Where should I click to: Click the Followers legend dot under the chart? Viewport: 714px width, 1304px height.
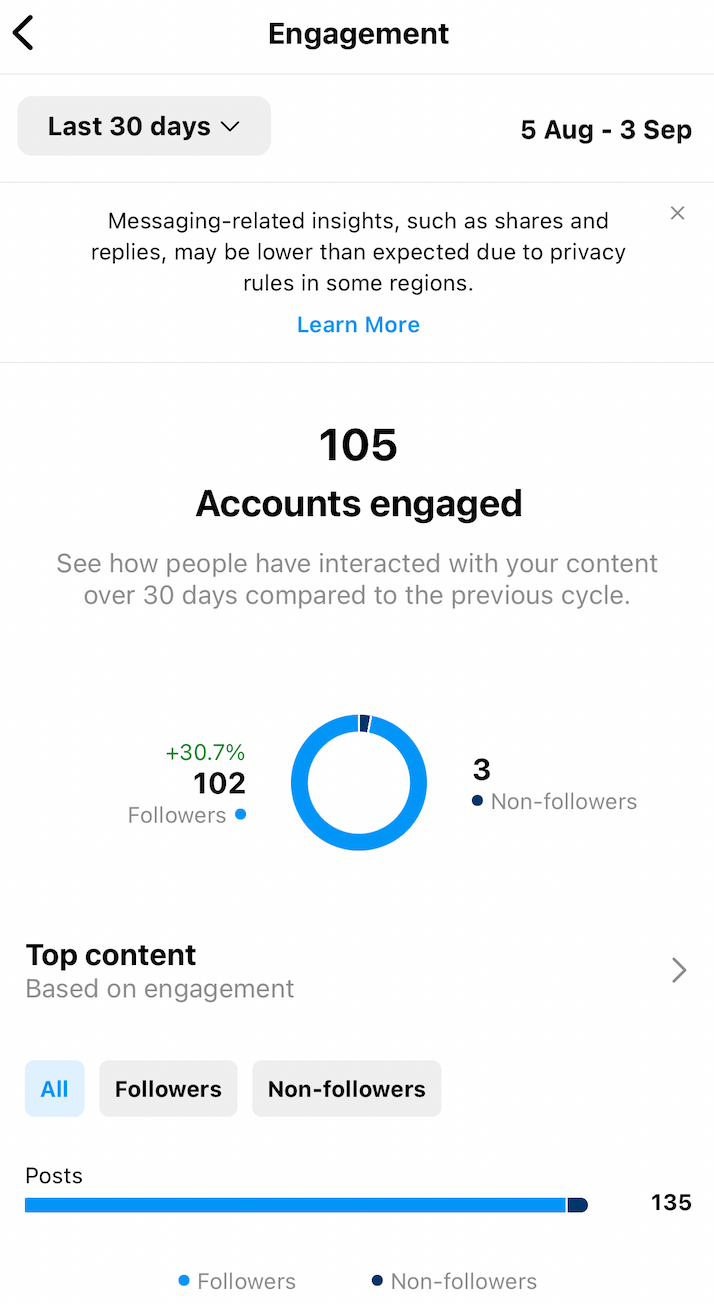point(183,1281)
